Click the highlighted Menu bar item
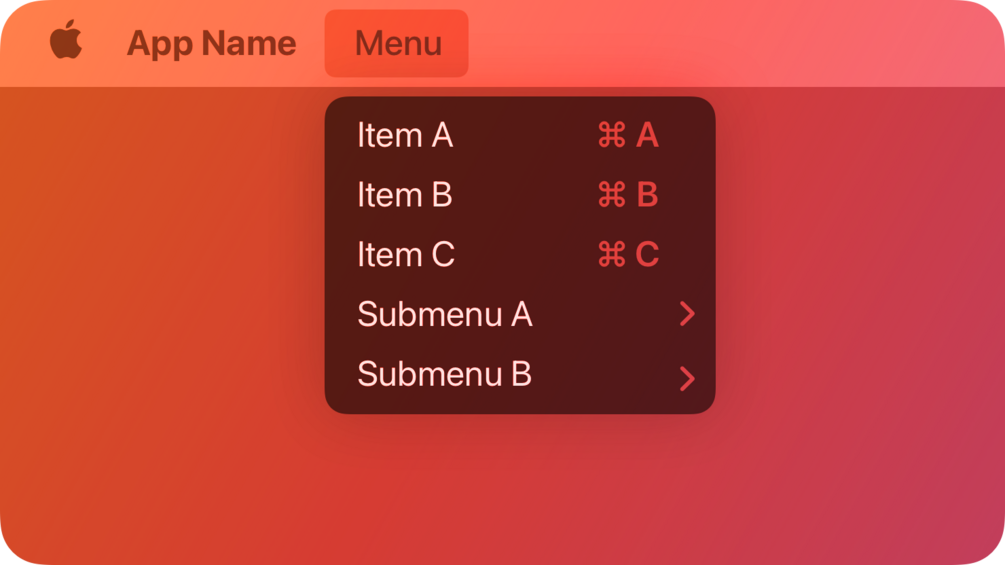Screen dimensions: 1005x565 [397, 43]
